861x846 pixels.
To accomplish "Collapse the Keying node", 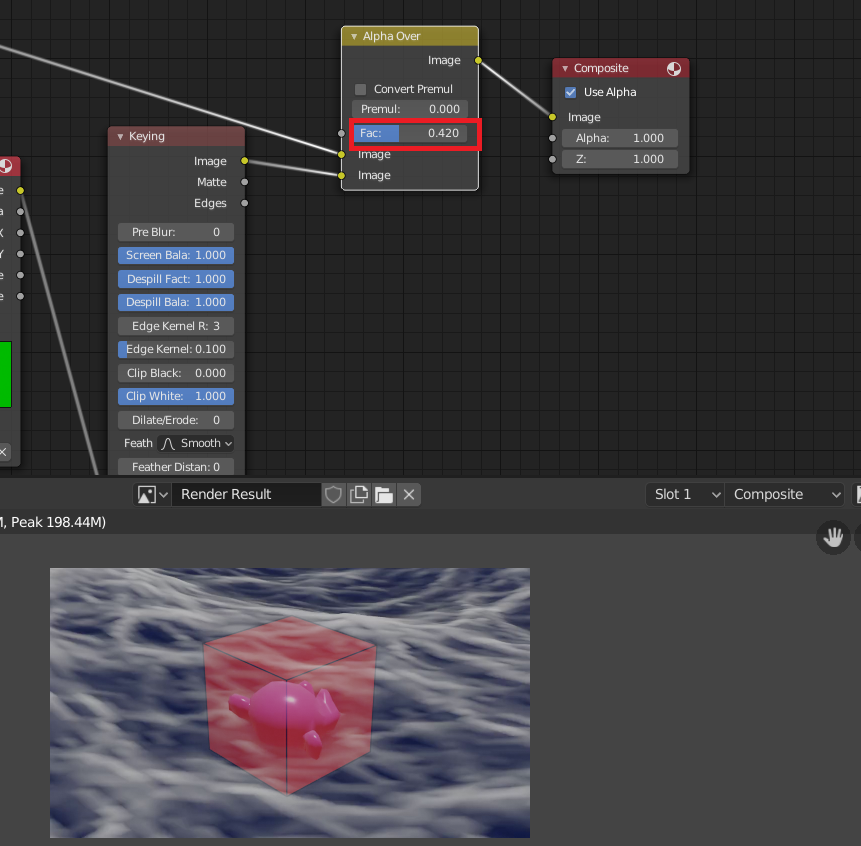I will (120, 137).
